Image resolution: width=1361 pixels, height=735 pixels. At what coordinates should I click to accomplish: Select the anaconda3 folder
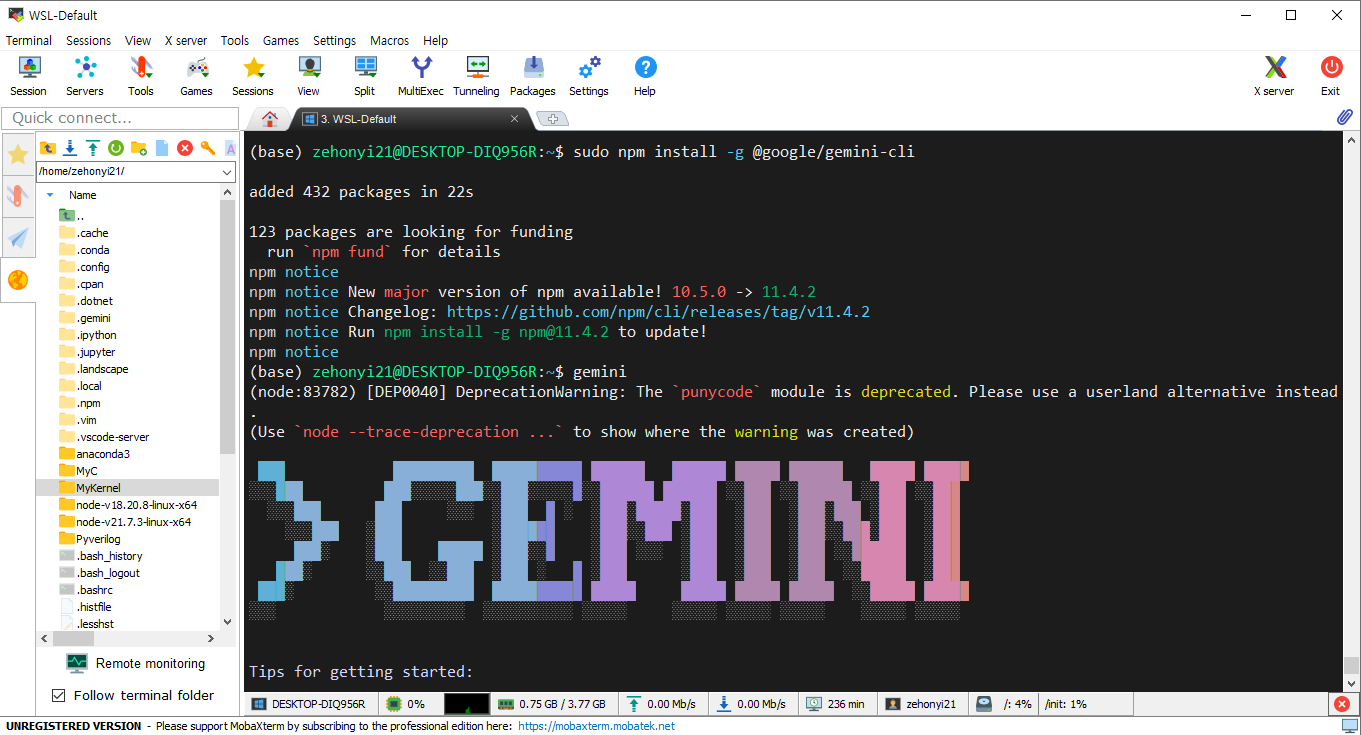[x=103, y=454]
